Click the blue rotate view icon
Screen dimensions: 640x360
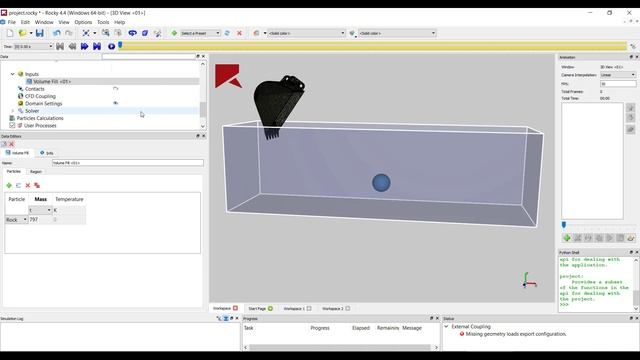(132, 33)
